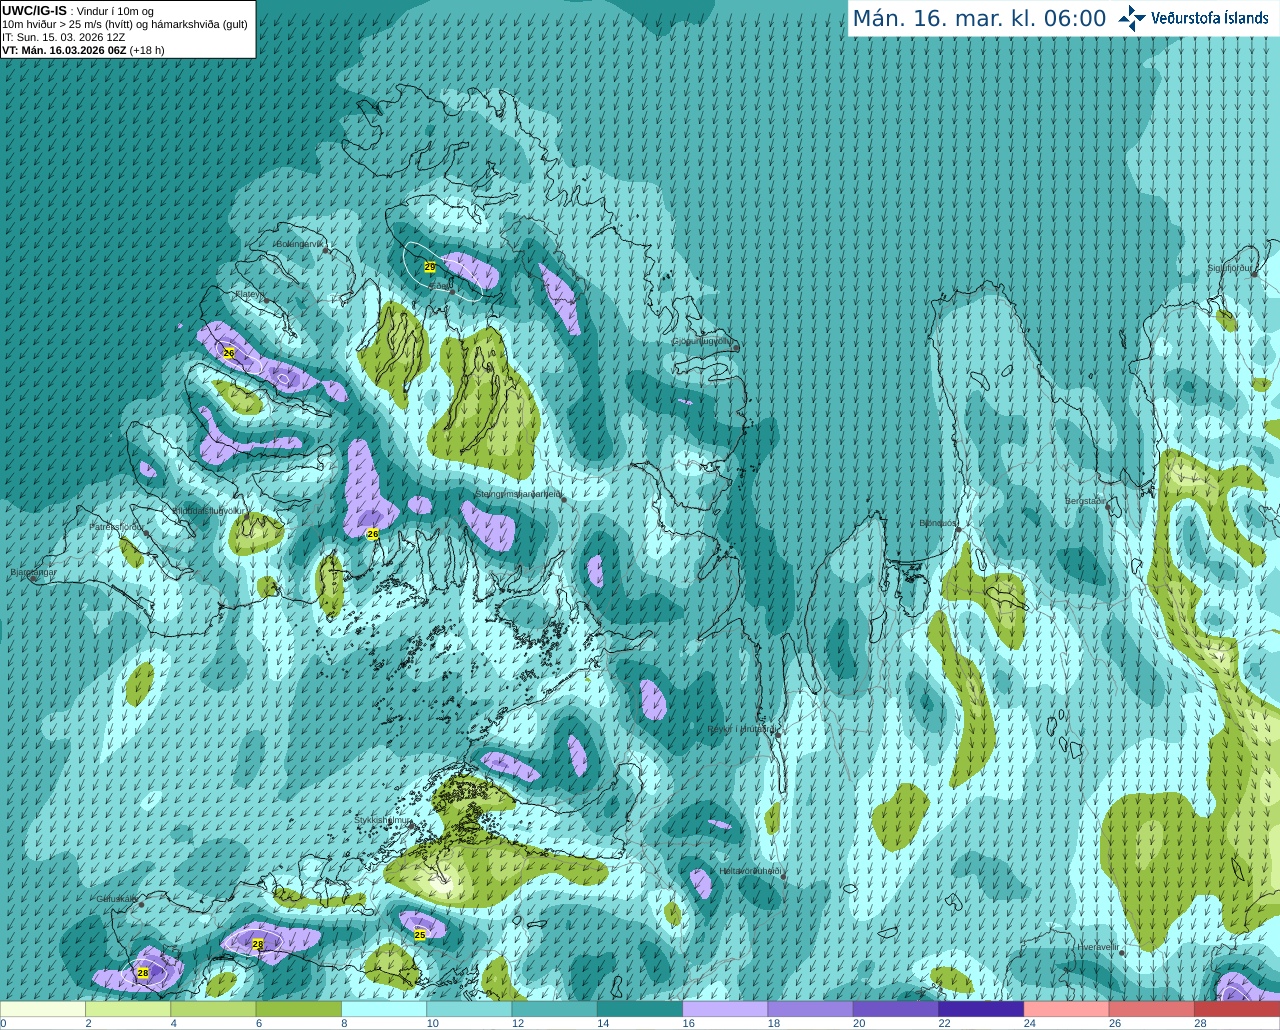Click the 26 gust marker near Flateyri
Screen dimensions: 1280x1030
(229, 353)
